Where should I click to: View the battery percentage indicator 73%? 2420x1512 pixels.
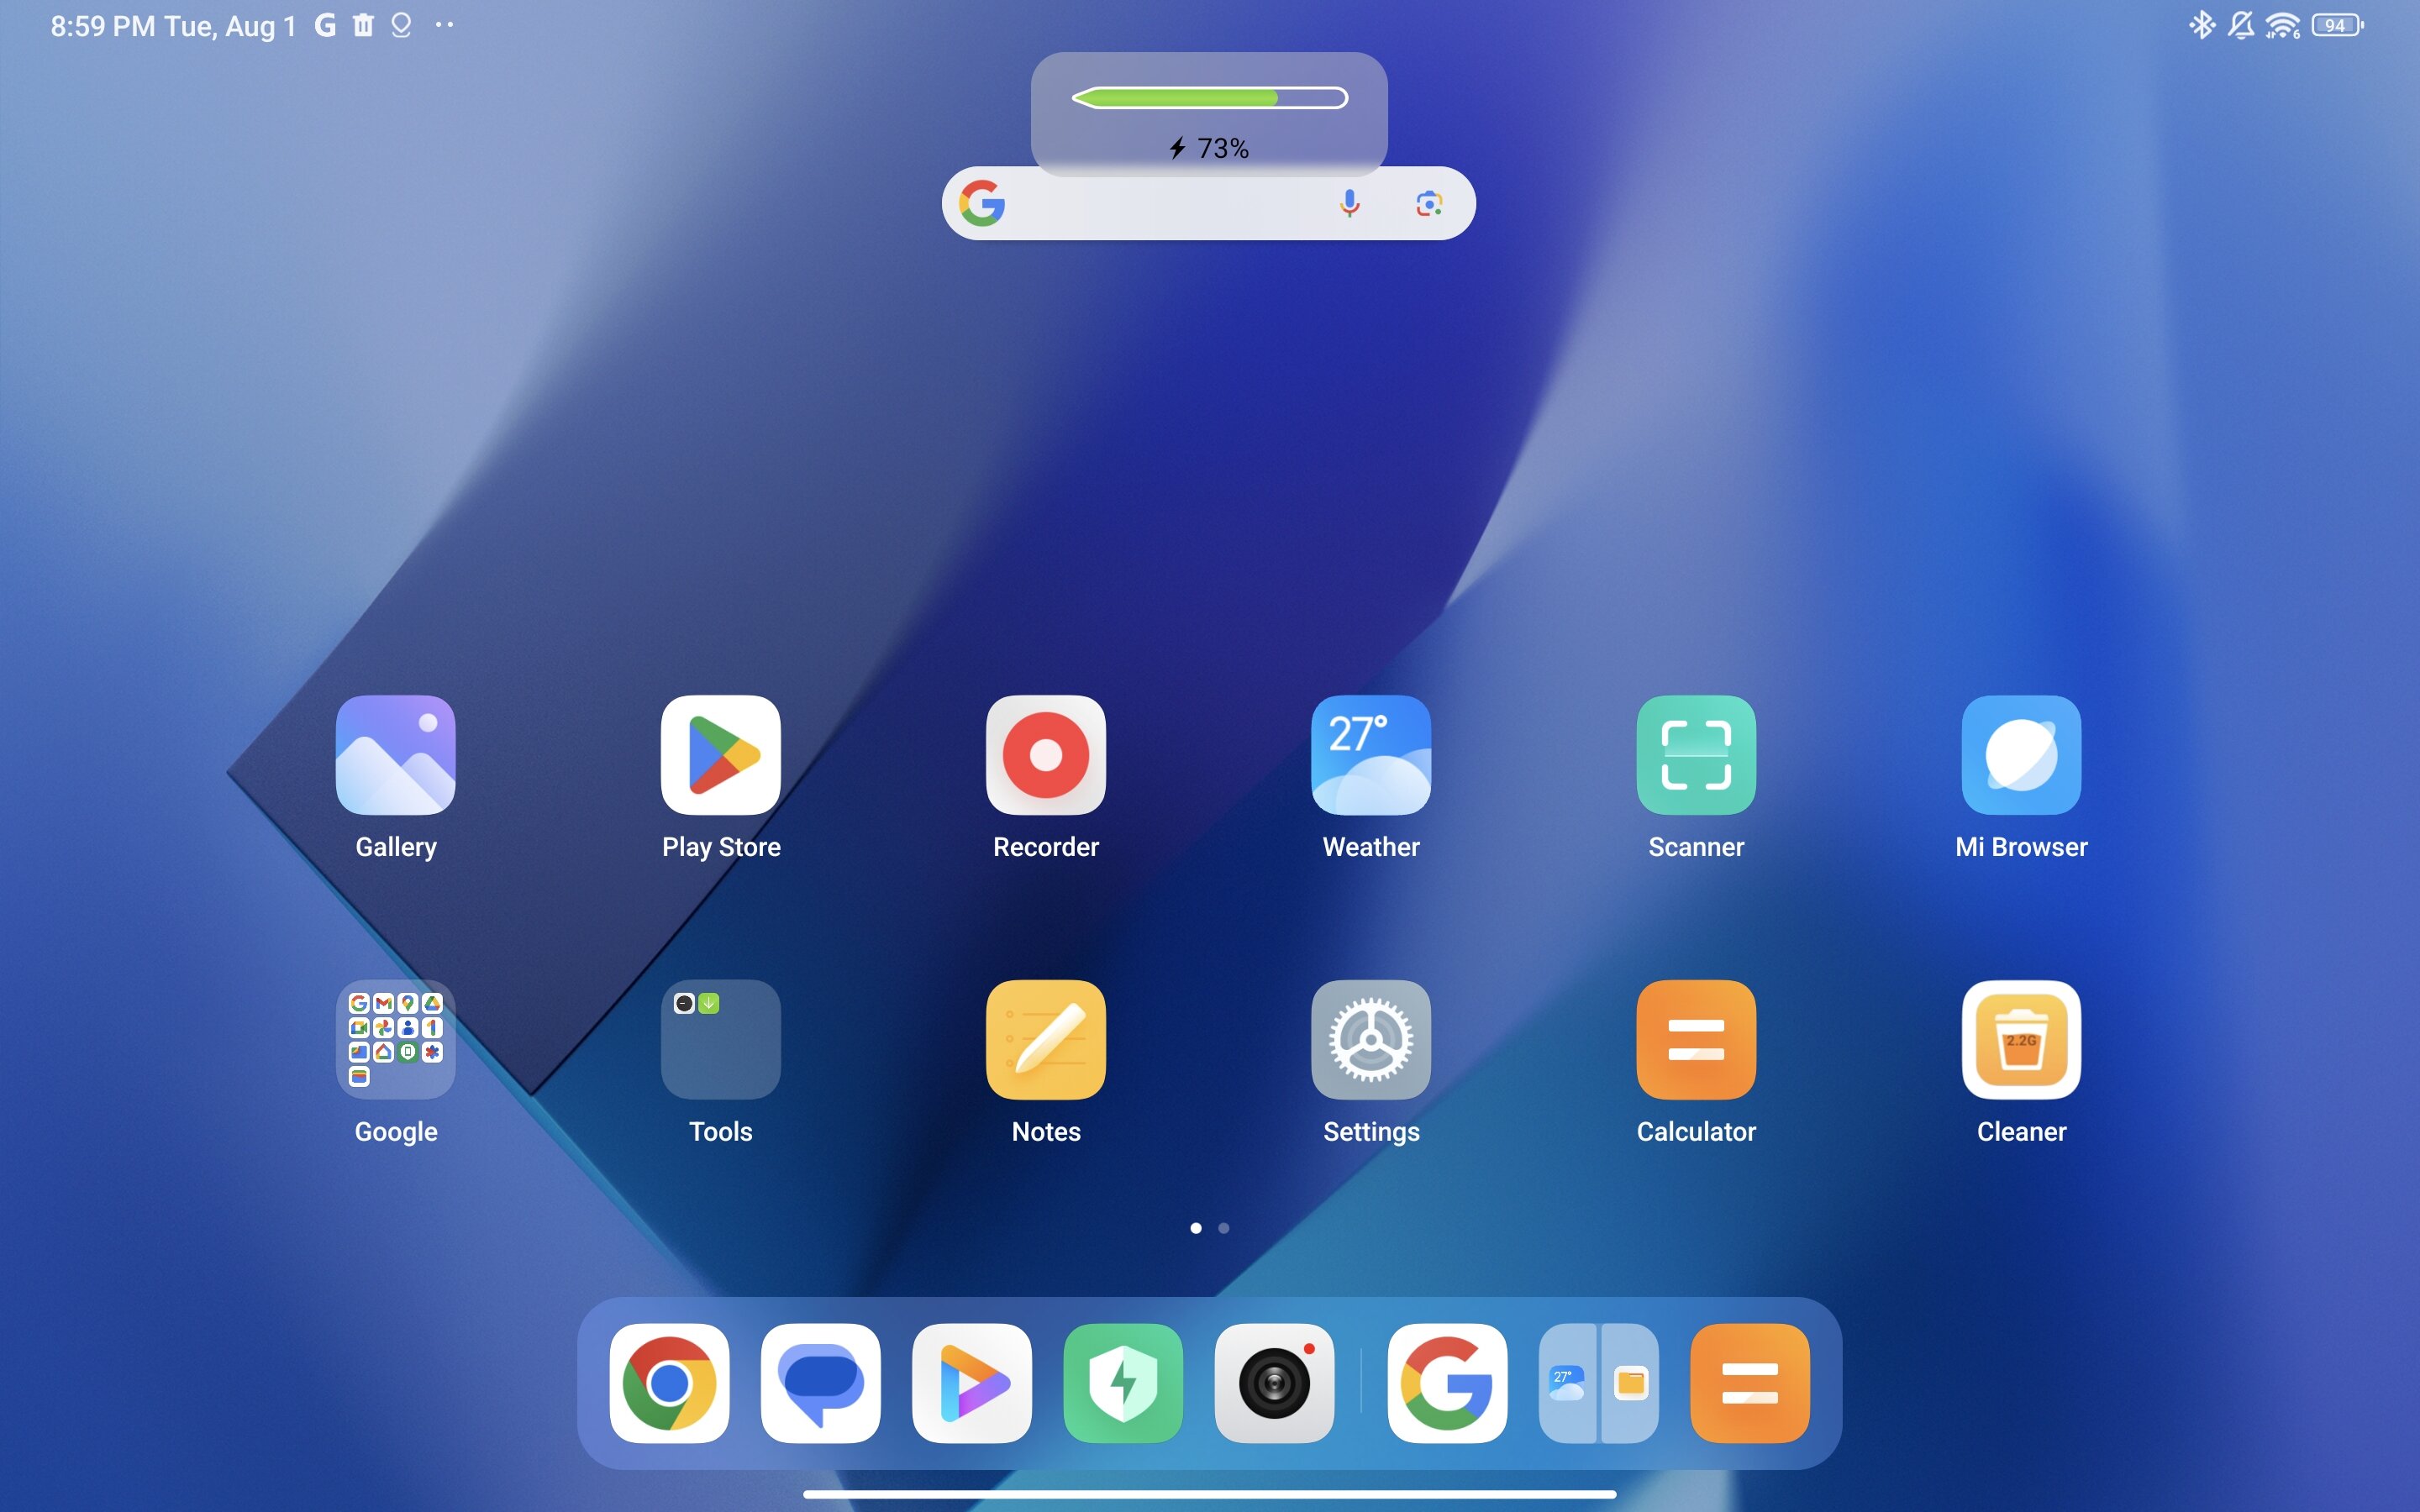click(1209, 146)
